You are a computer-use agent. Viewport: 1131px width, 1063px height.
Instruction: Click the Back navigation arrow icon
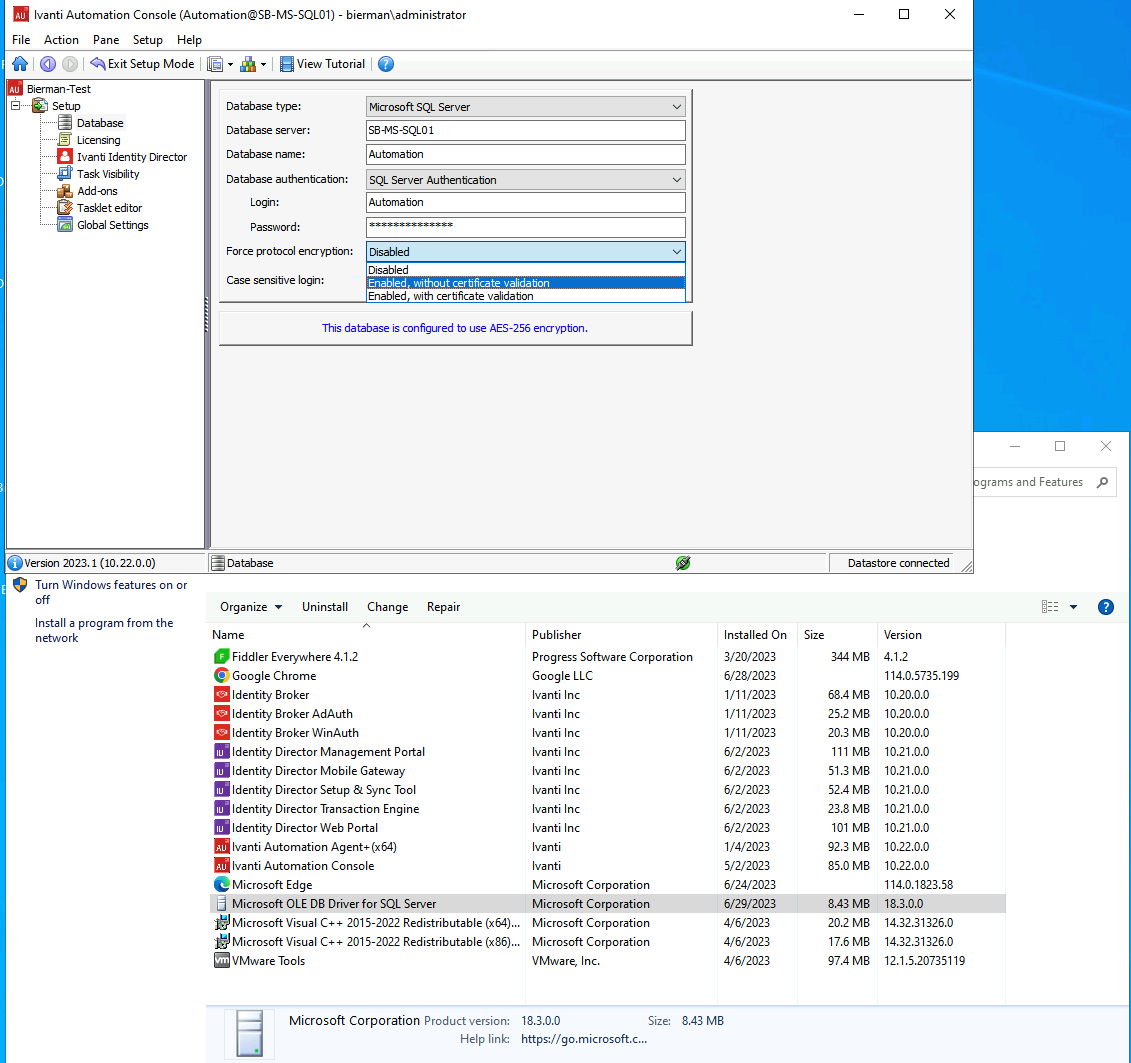tap(48, 64)
